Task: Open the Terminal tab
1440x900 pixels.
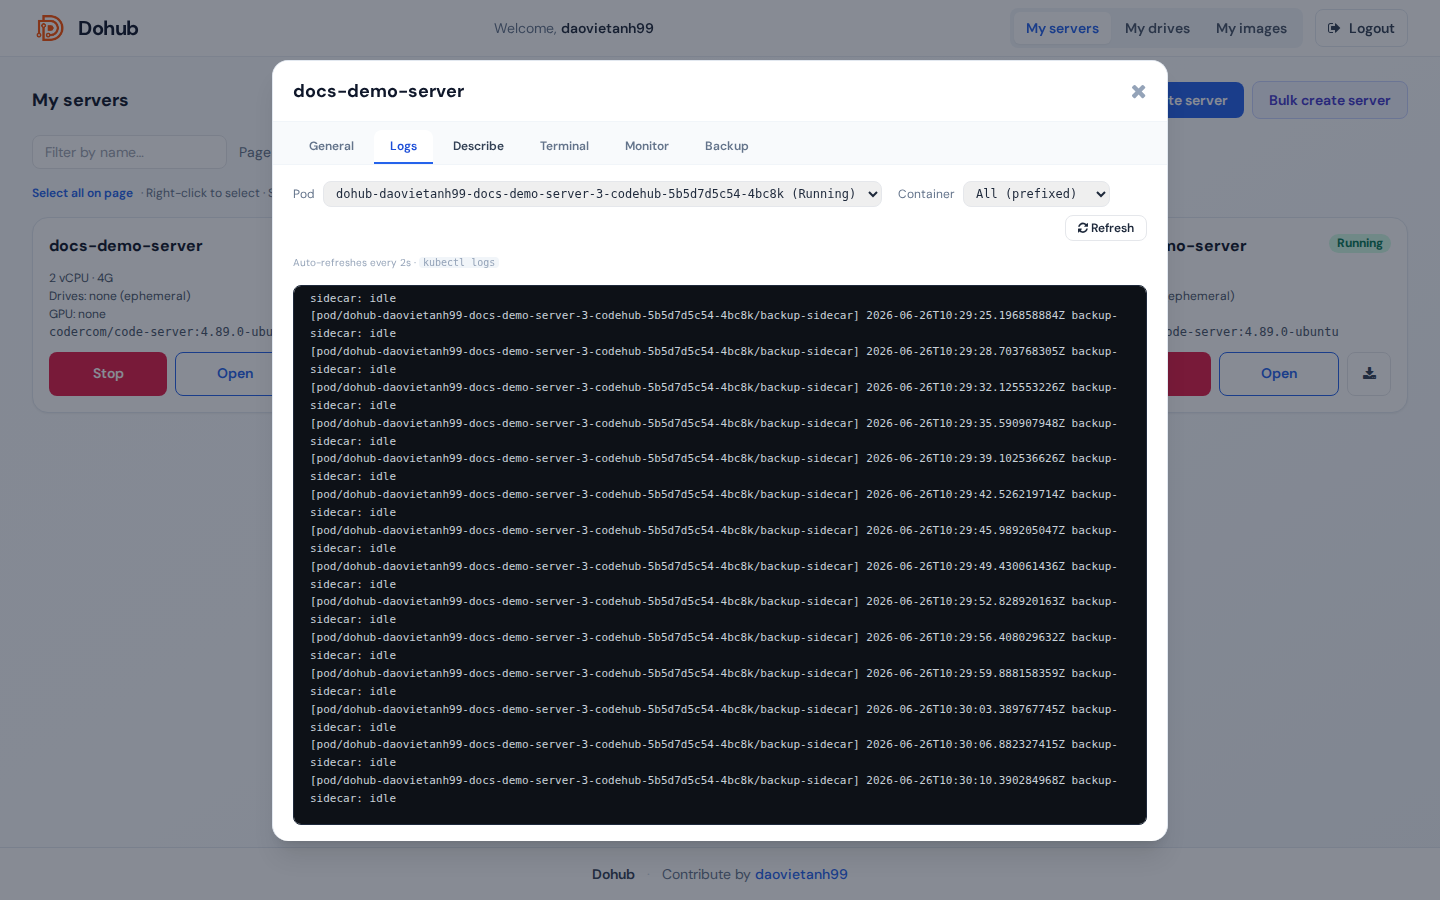Action: (564, 146)
